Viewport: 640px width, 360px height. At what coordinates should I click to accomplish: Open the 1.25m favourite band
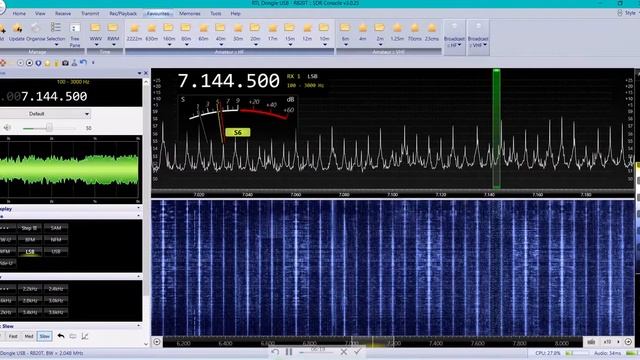point(397,32)
